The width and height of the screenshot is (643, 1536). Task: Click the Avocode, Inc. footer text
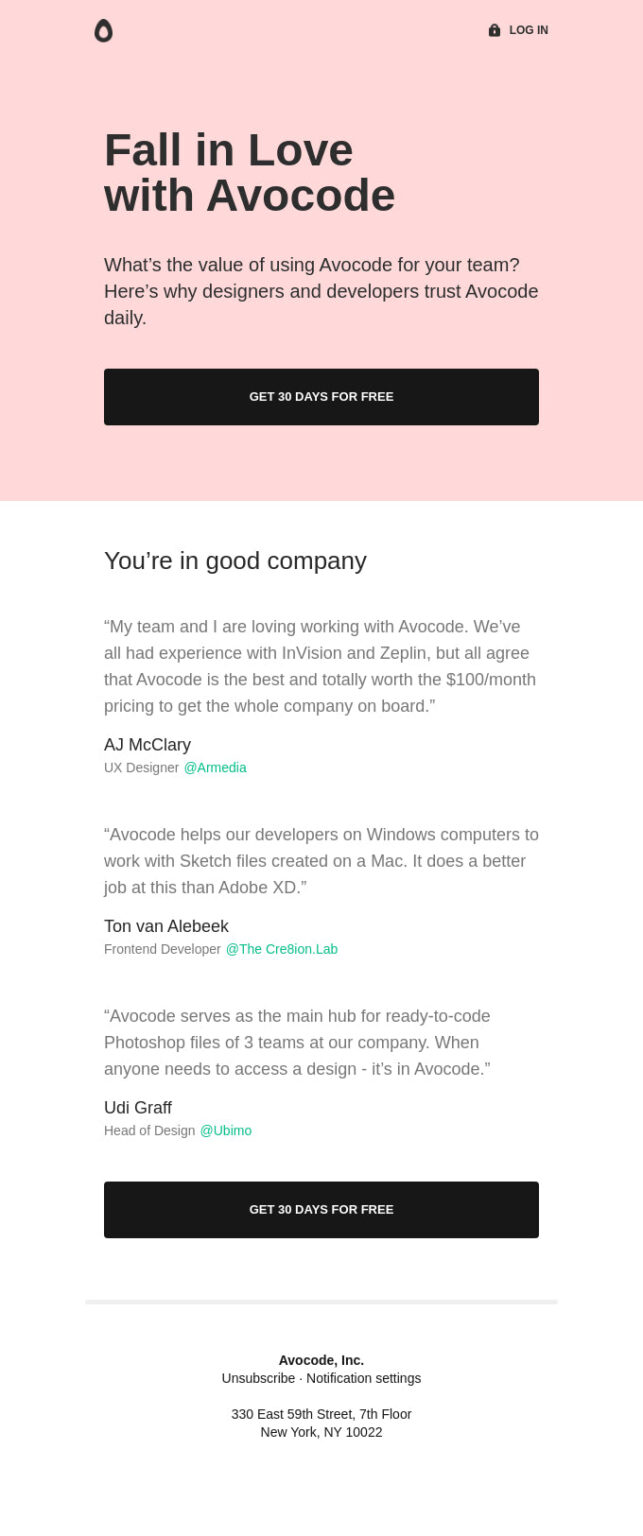[x=321, y=1360]
